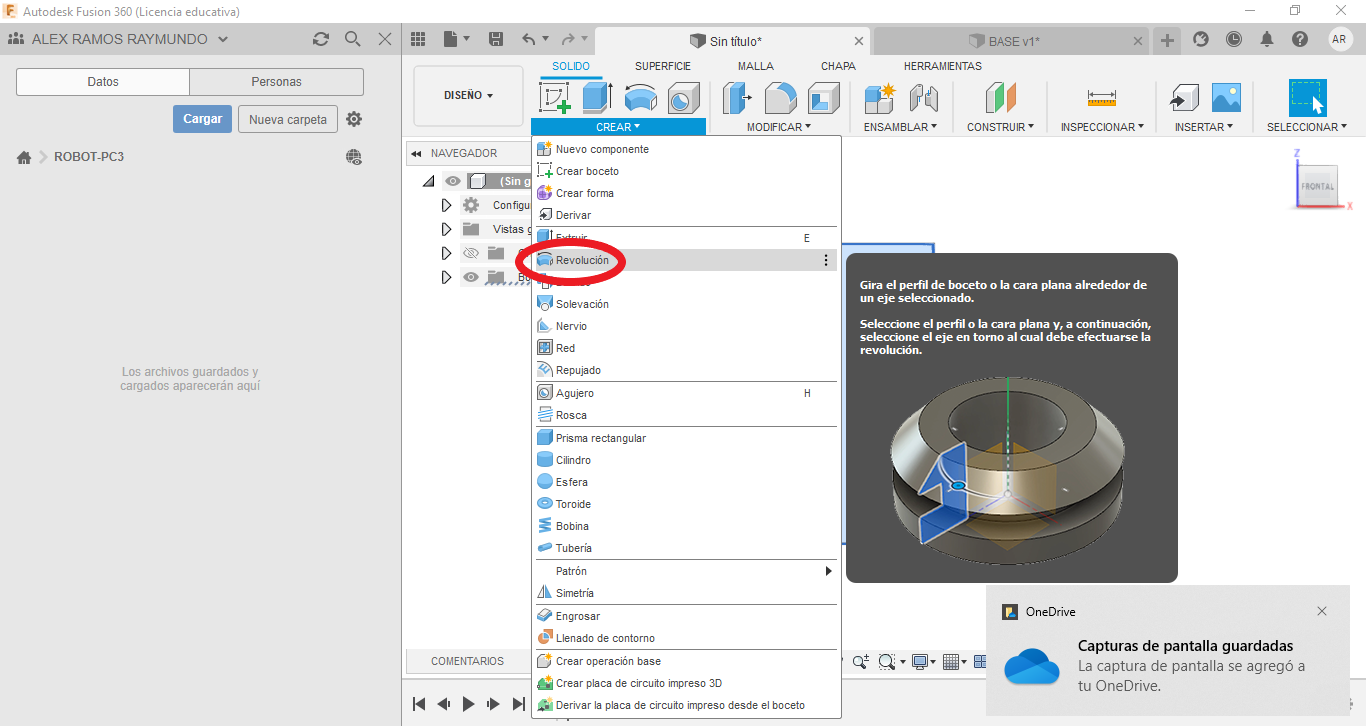Open the ENSAMBLAR dropdown menu
1366x726 pixels.
point(900,127)
